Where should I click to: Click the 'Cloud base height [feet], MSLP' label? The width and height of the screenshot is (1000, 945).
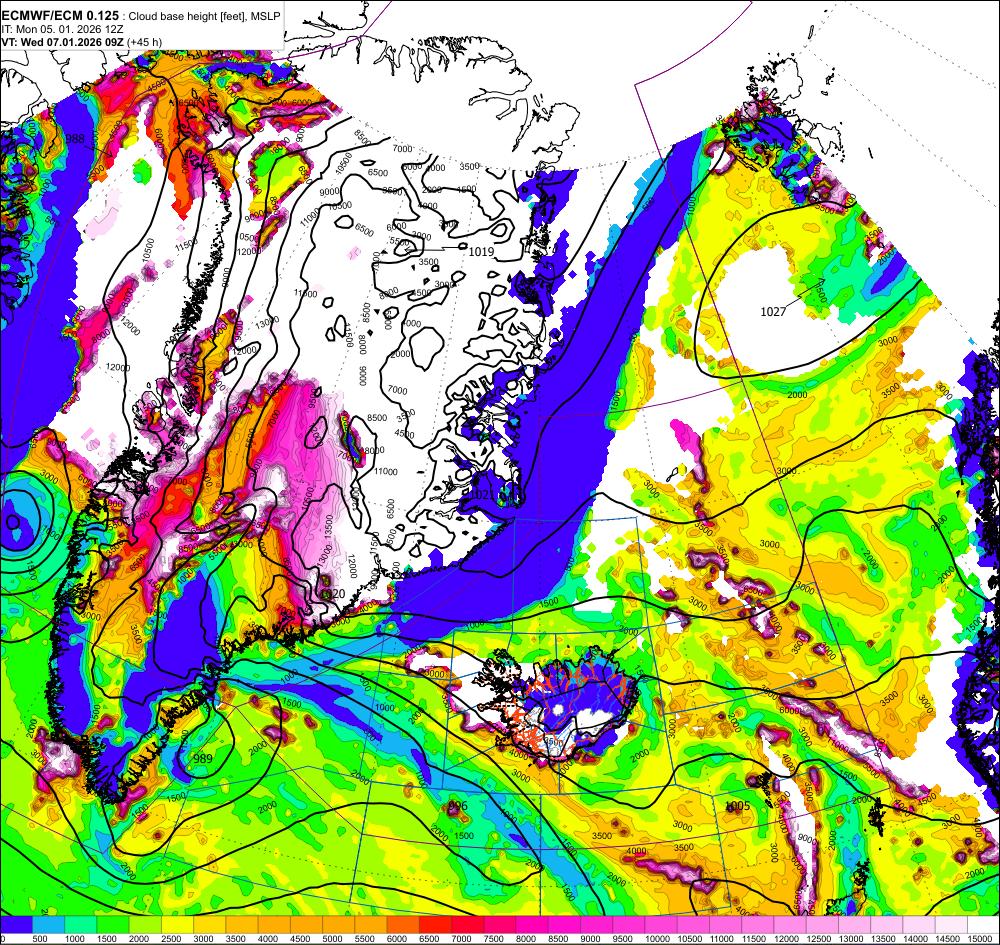click(x=203, y=17)
